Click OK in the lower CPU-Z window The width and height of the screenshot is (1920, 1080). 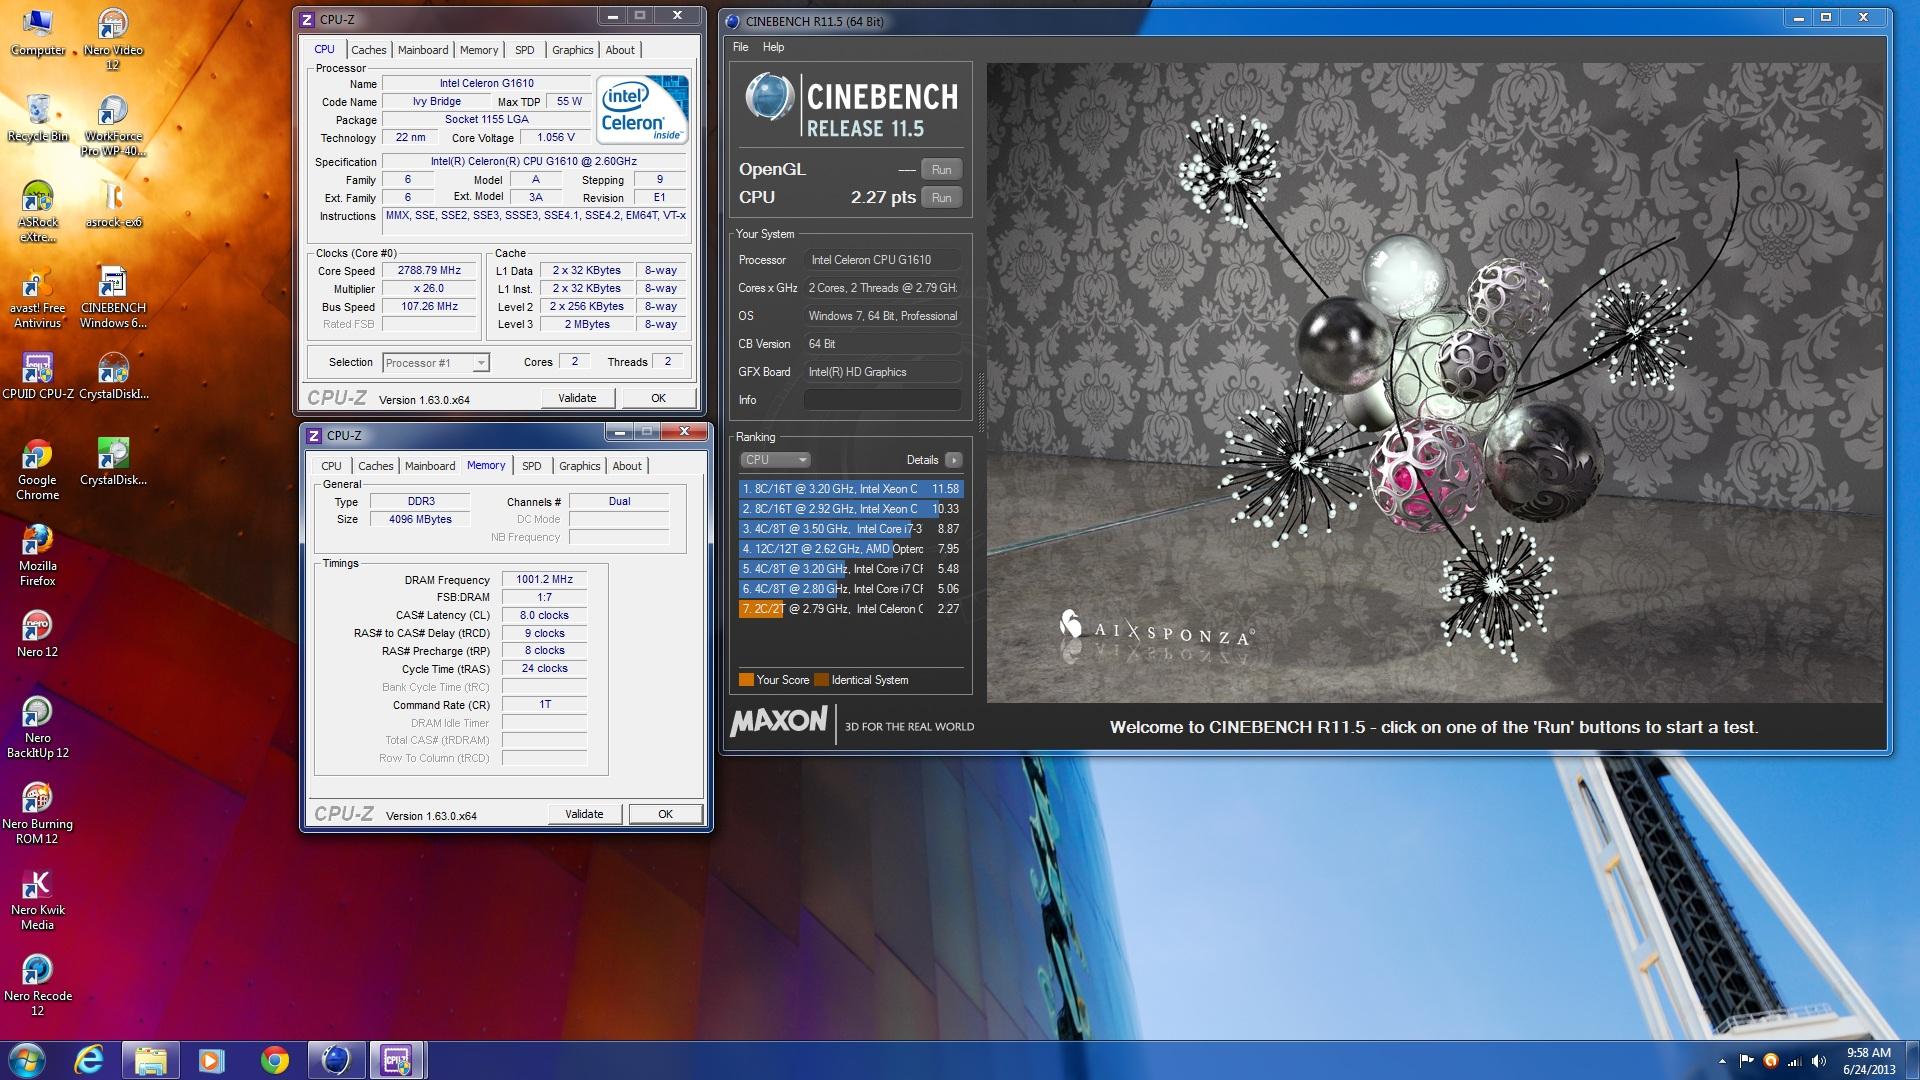(665, 814)
